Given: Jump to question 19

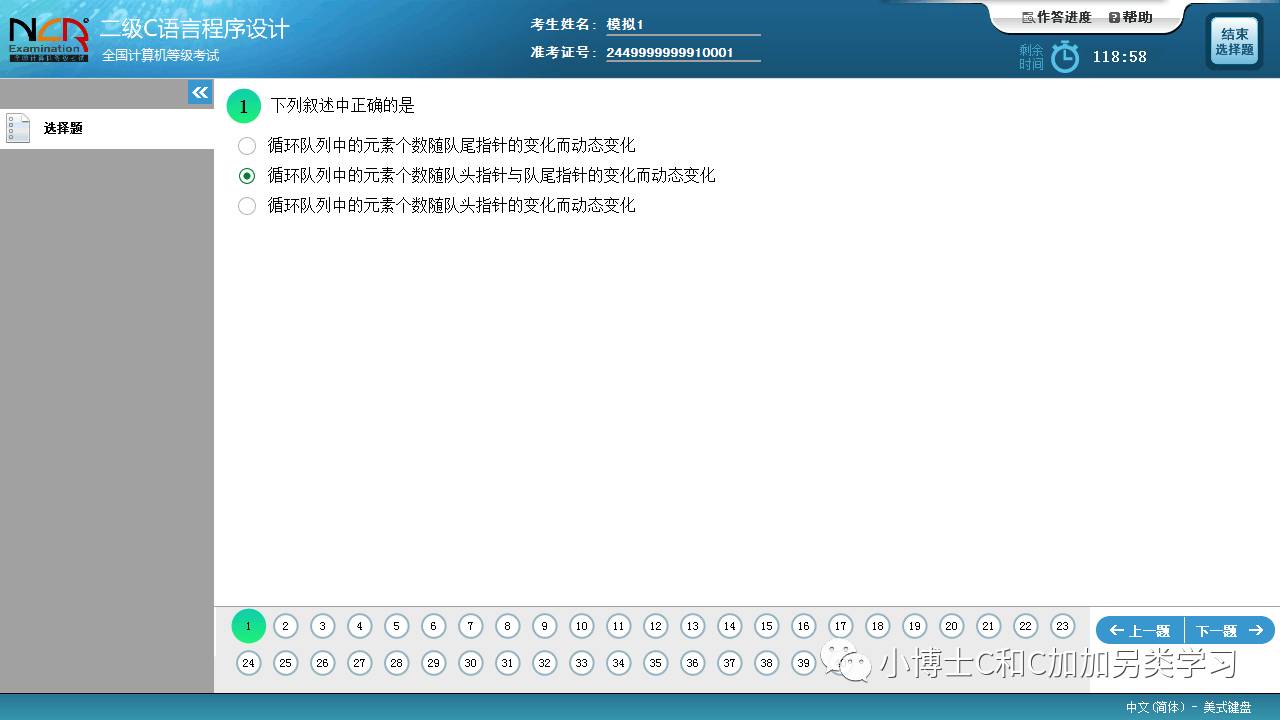Looking at the screenshot, I should (914, 626).
